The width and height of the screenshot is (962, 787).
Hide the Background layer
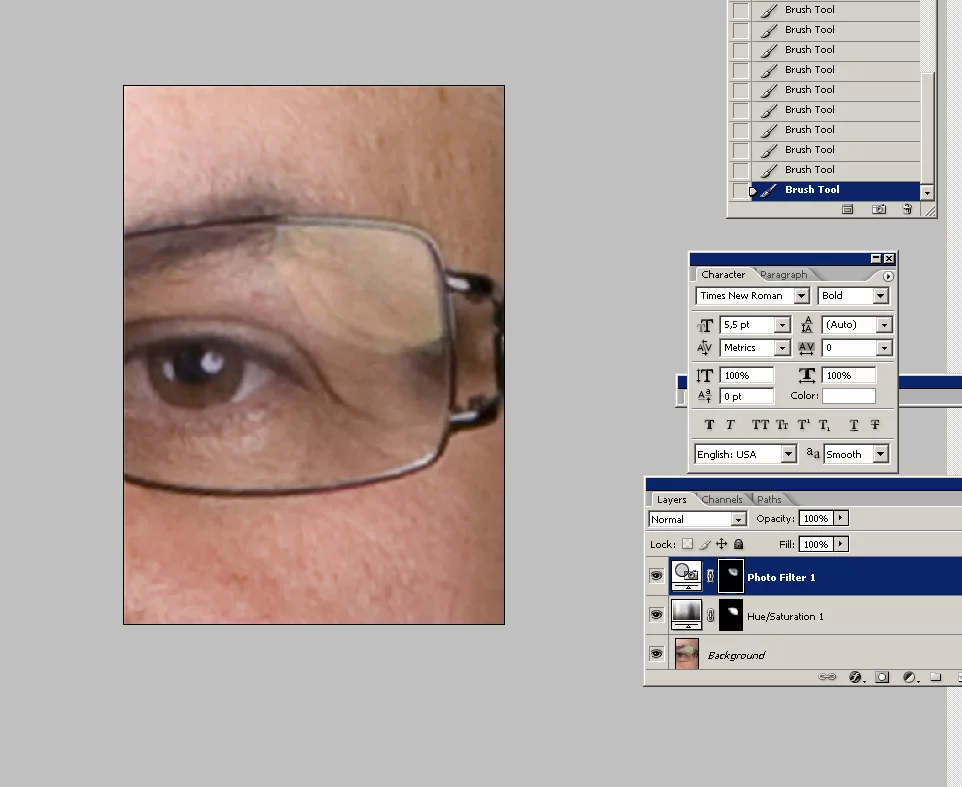(x=656, y=654)
